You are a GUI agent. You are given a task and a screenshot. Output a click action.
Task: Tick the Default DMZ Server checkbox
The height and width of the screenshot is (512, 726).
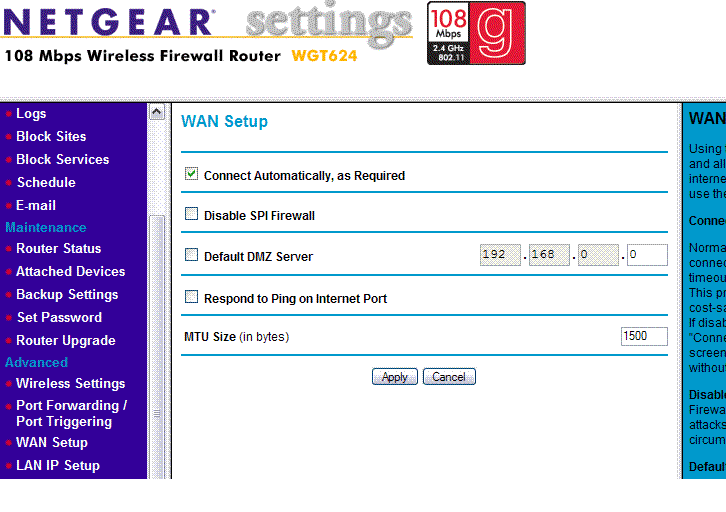click(x=191, y=255)
